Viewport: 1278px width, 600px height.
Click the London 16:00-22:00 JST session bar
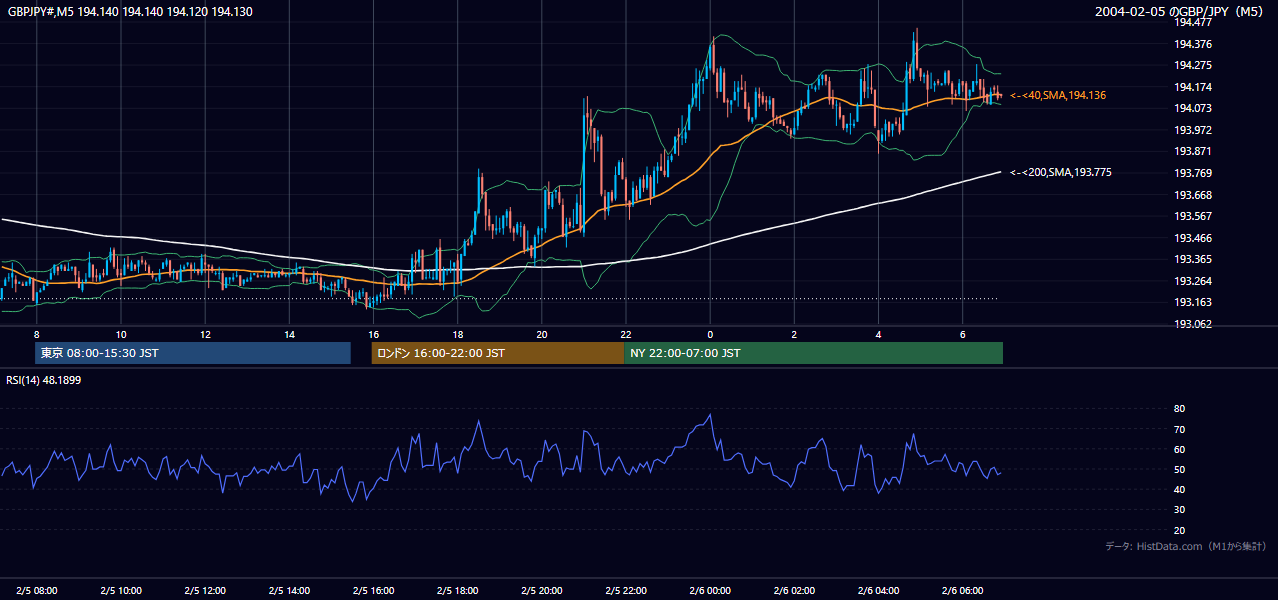[497, 353]
